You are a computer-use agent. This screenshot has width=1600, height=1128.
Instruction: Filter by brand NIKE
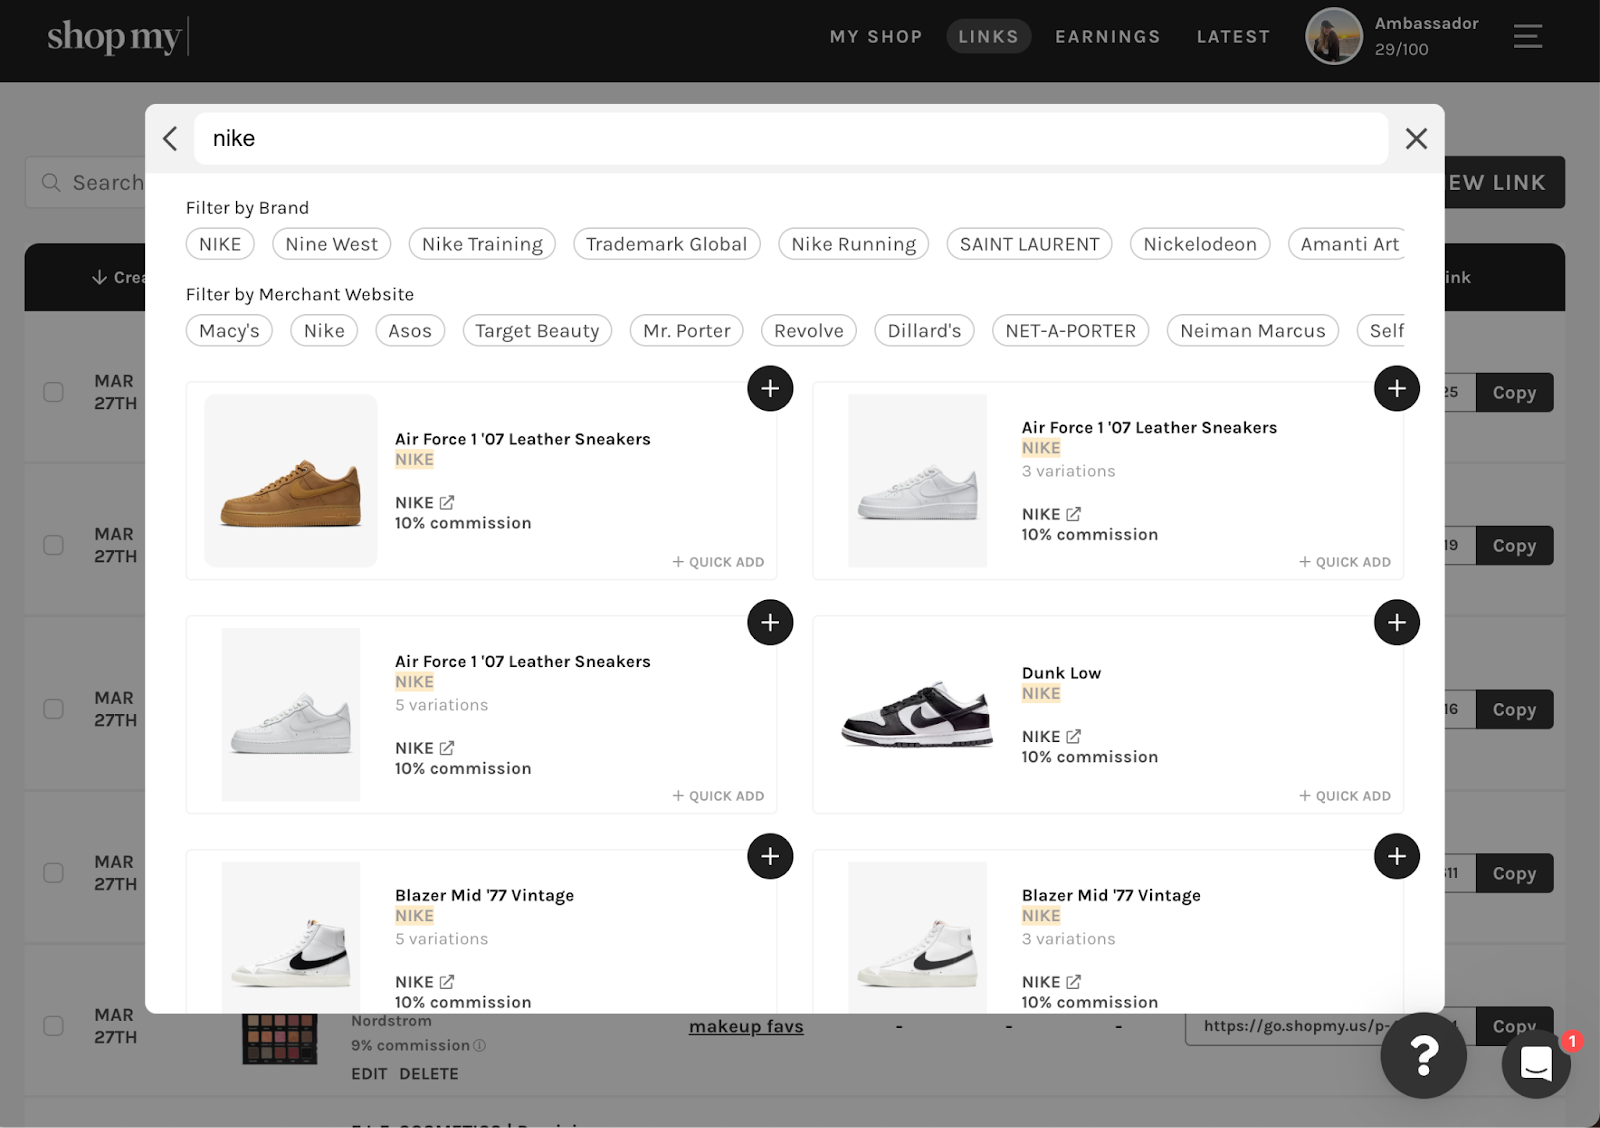click(x=220, y=244)
